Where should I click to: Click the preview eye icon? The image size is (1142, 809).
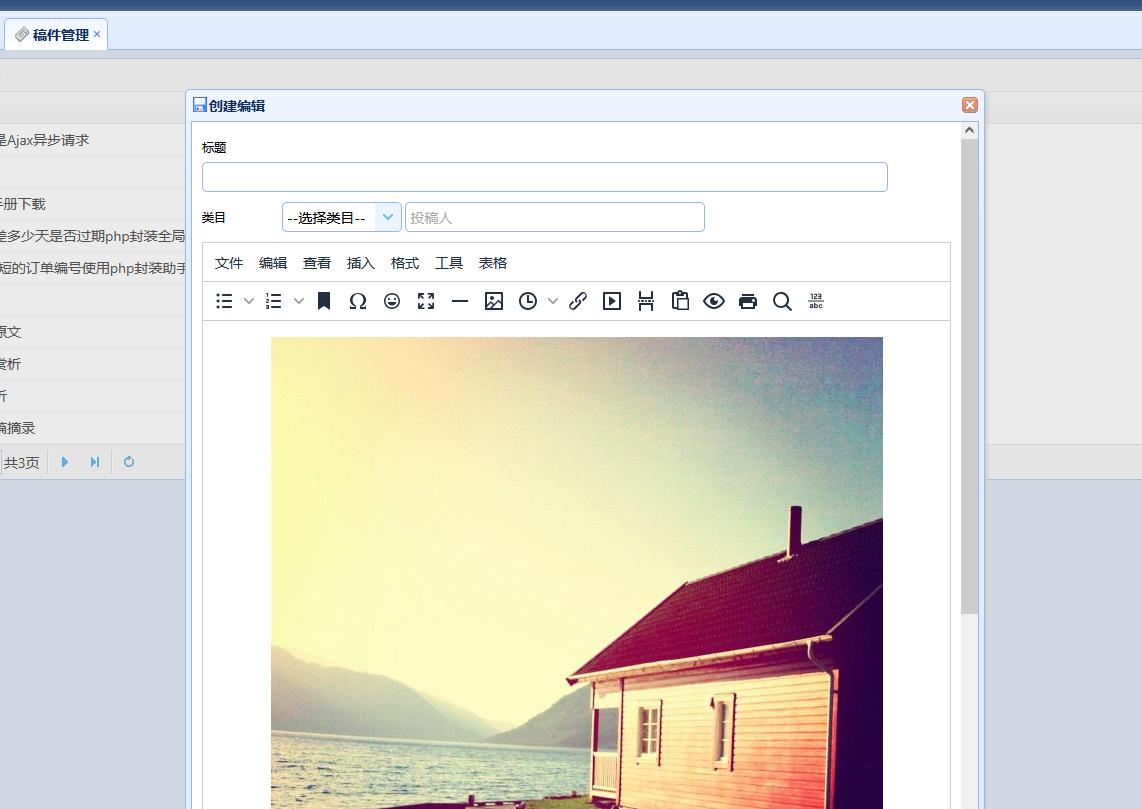714,301
